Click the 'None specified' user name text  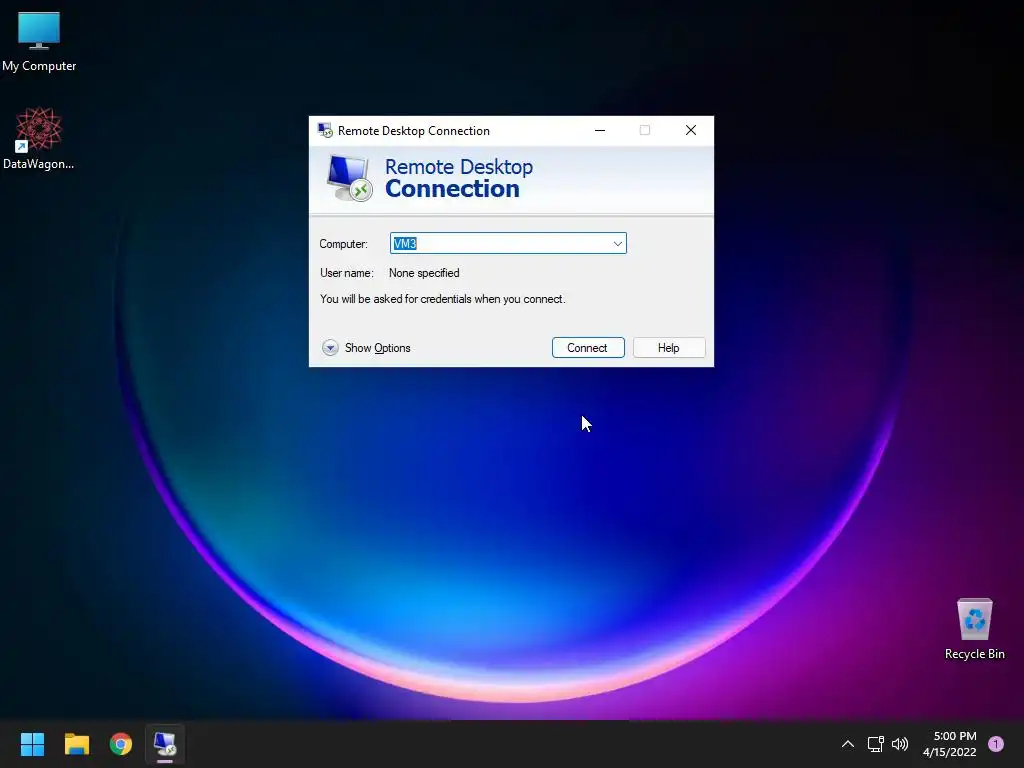click(x=424, y=273)
